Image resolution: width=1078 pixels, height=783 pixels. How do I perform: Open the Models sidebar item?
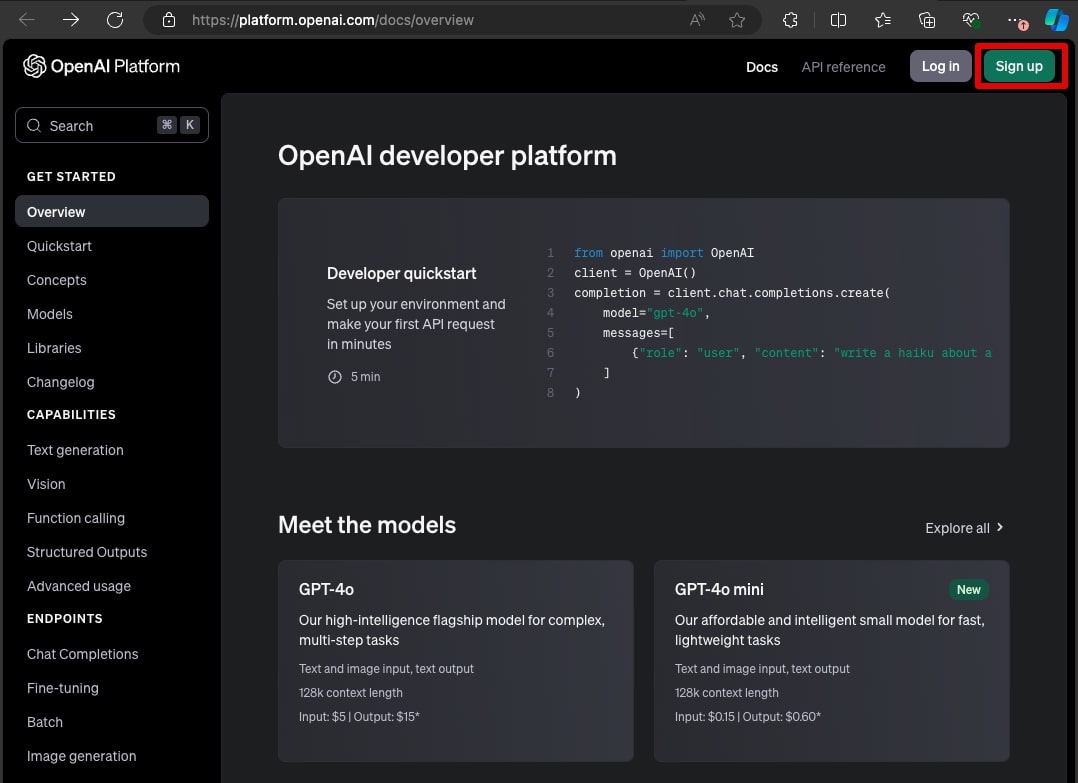point(50,314)
